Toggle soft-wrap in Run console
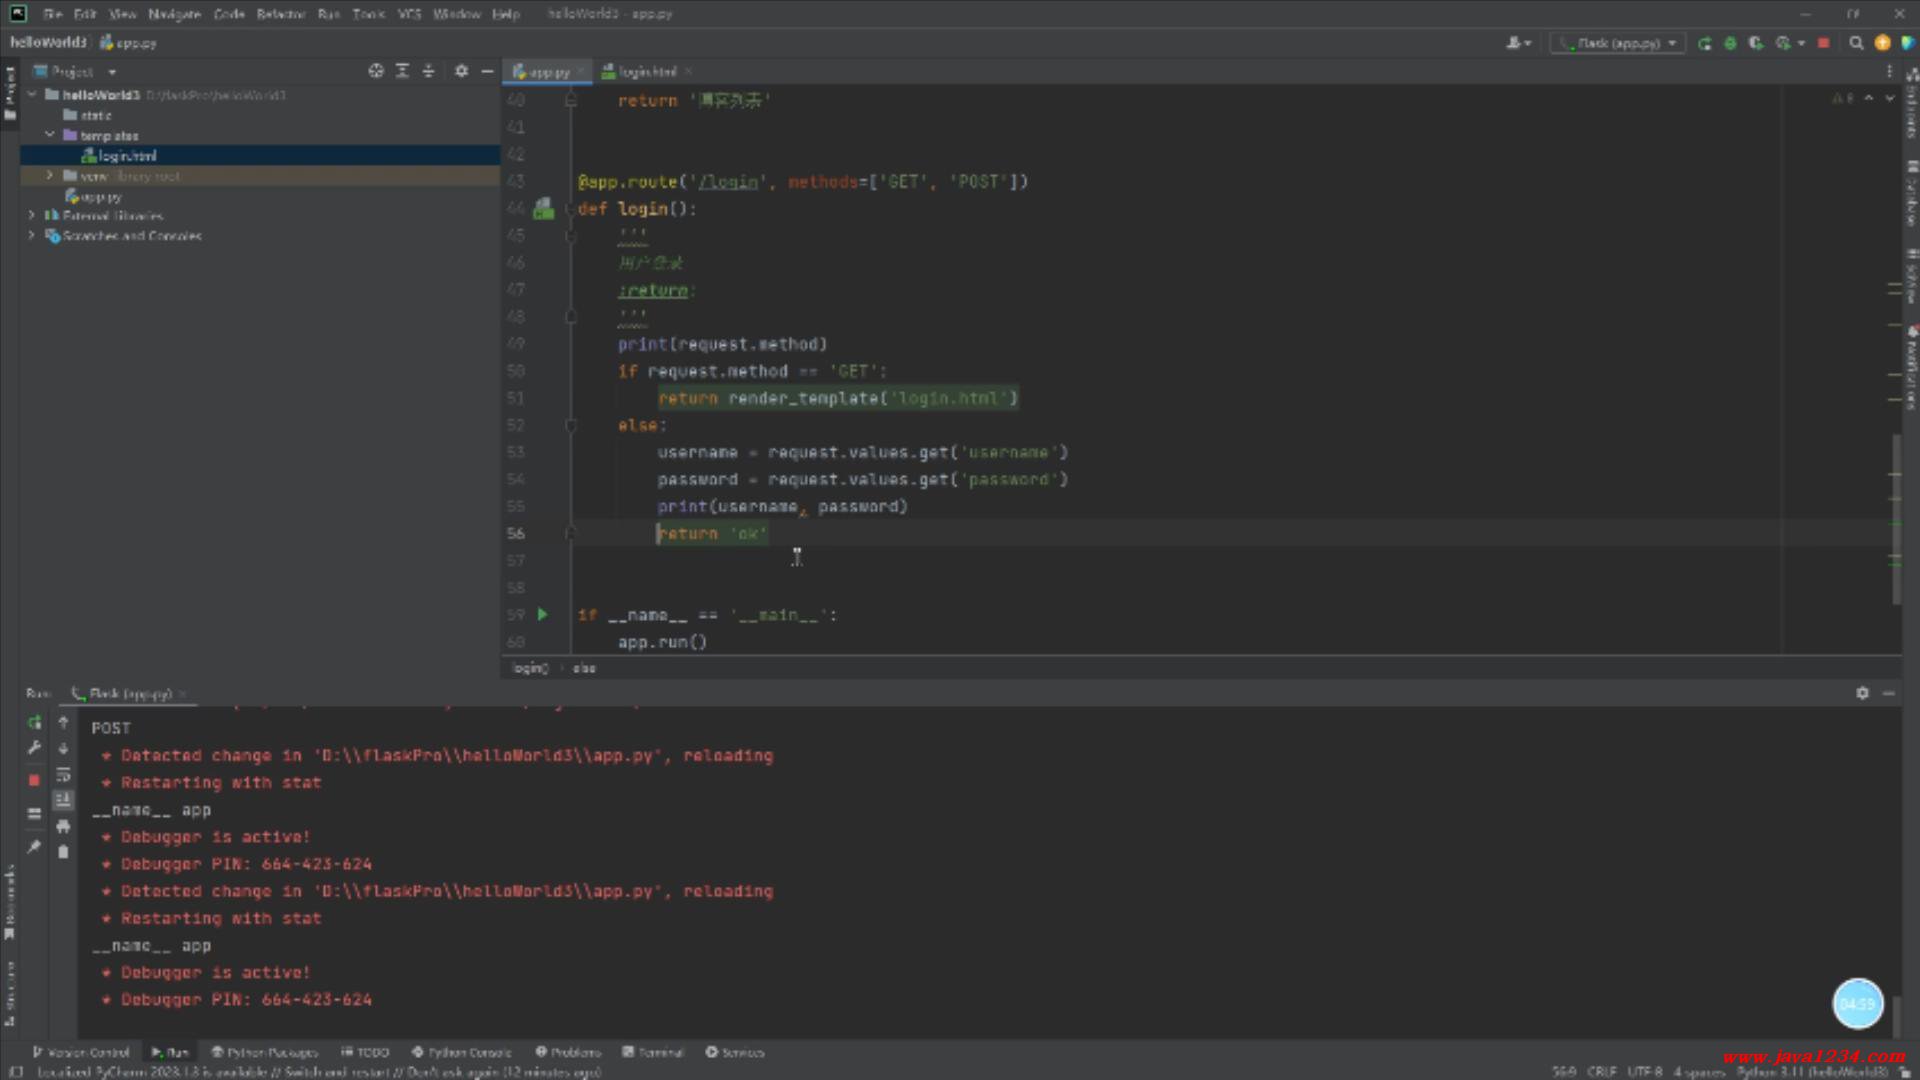The height and width of the screenshot is (1080, 1920). (x=63, y=775)
